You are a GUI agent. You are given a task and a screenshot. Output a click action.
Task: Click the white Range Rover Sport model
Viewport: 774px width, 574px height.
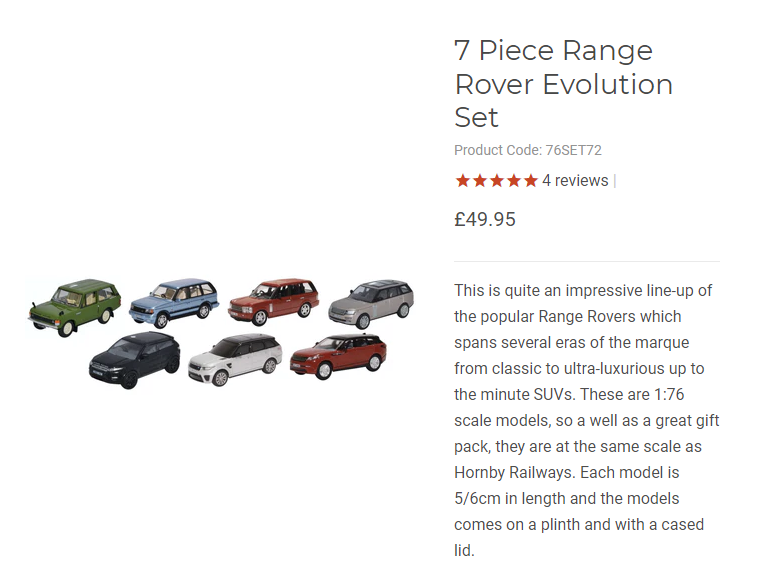tap(235, 359)
